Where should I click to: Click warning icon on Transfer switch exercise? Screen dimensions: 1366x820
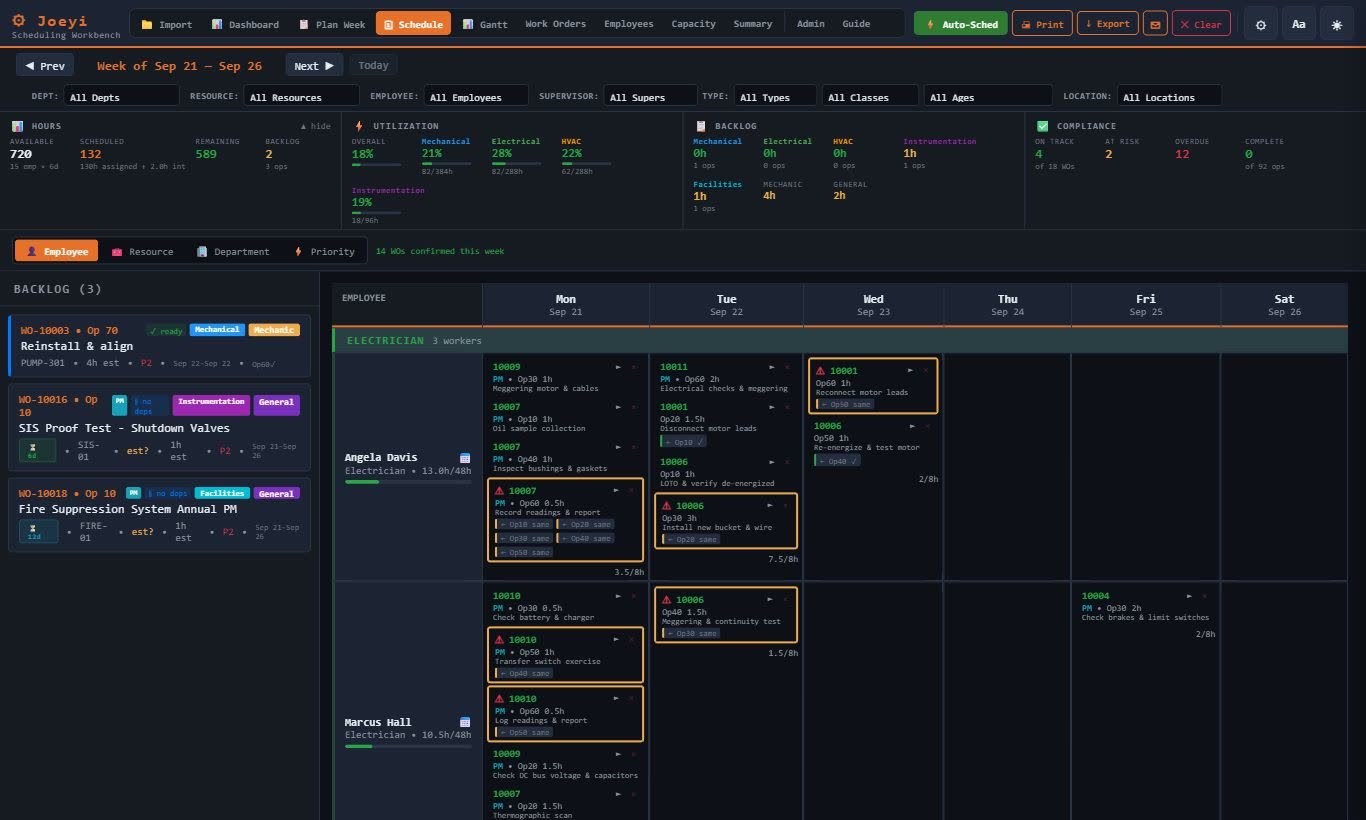pyautogui.click(x=500, y=640)
